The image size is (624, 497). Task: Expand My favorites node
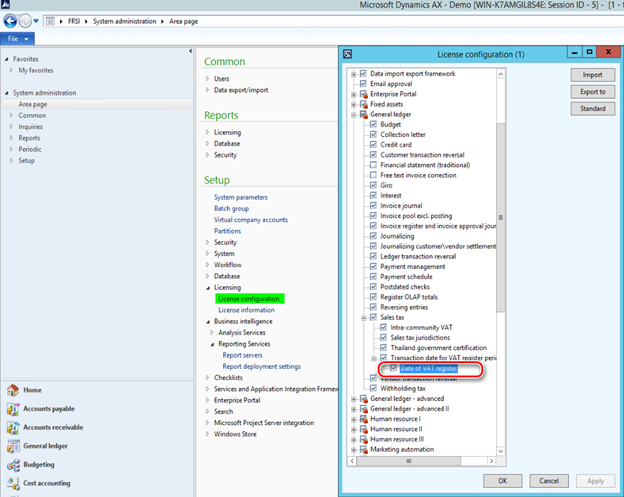pyautogui.click(x=11, y=70)
